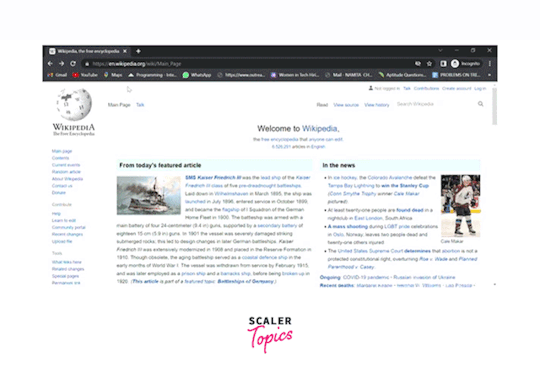Close the Wikipedia browser tab
The image size is (540, 384).
125,51
